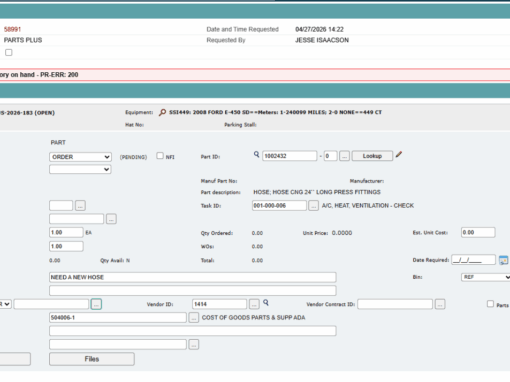Tick the checkbox under PARTS PLUS
The image size is (510, 382).
[x=9, y=52]
